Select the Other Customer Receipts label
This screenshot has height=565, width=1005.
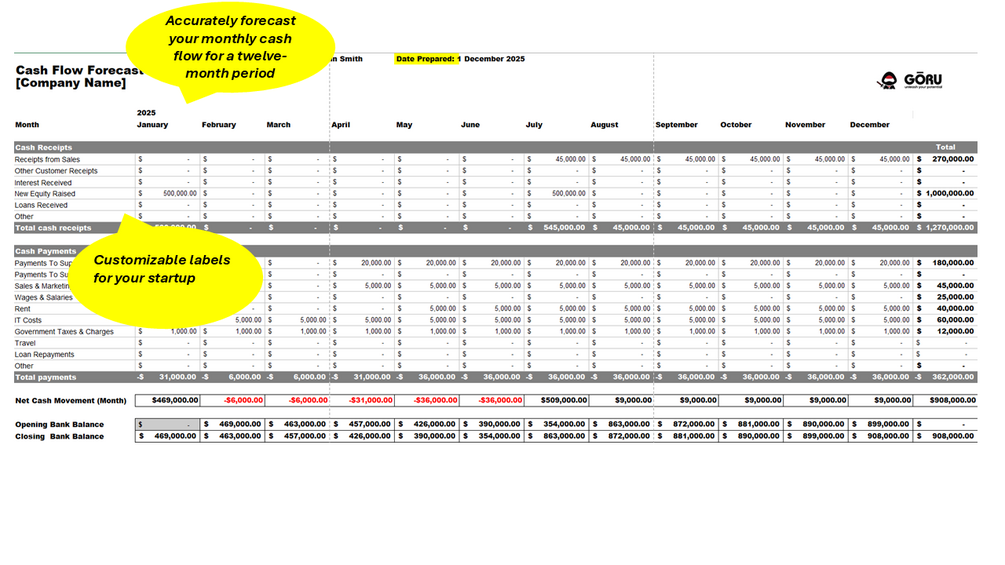point(56,171)
